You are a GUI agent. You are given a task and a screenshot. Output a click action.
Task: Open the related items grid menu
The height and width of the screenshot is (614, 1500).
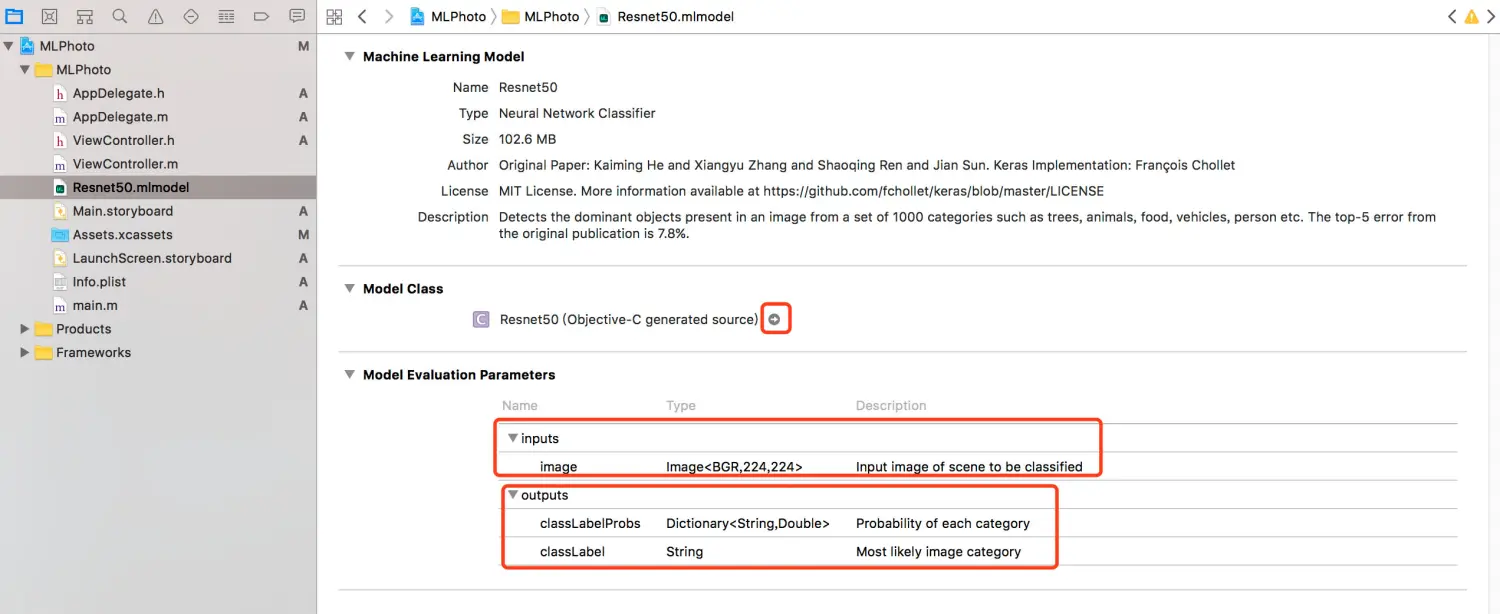pyautogui.click(x=335, y=16)
